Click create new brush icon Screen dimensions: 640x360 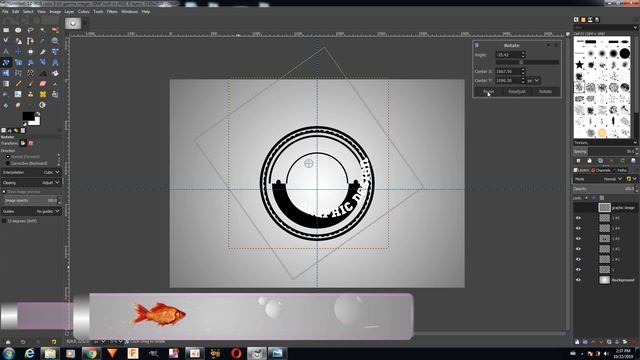(589, 161)
